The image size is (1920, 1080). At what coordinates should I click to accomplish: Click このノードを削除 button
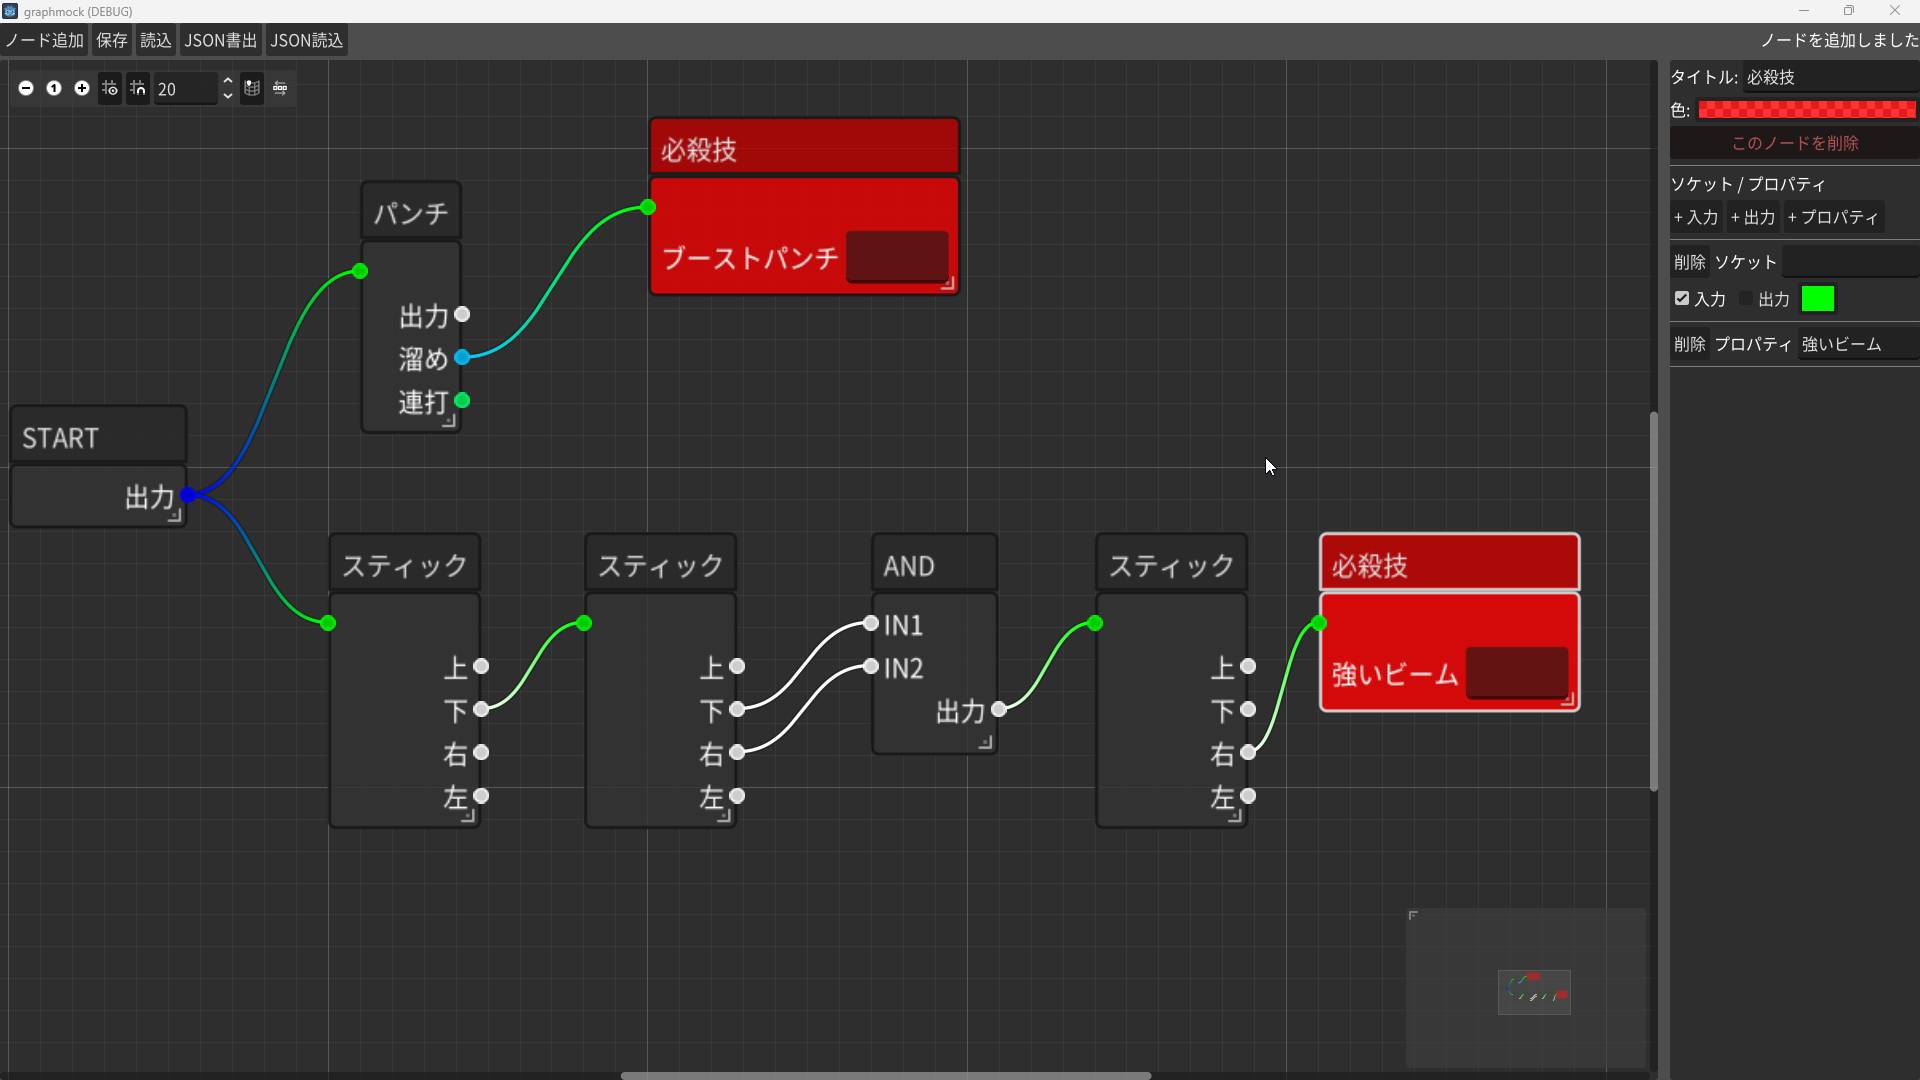pyautogui.click(x=1795, y=143)
